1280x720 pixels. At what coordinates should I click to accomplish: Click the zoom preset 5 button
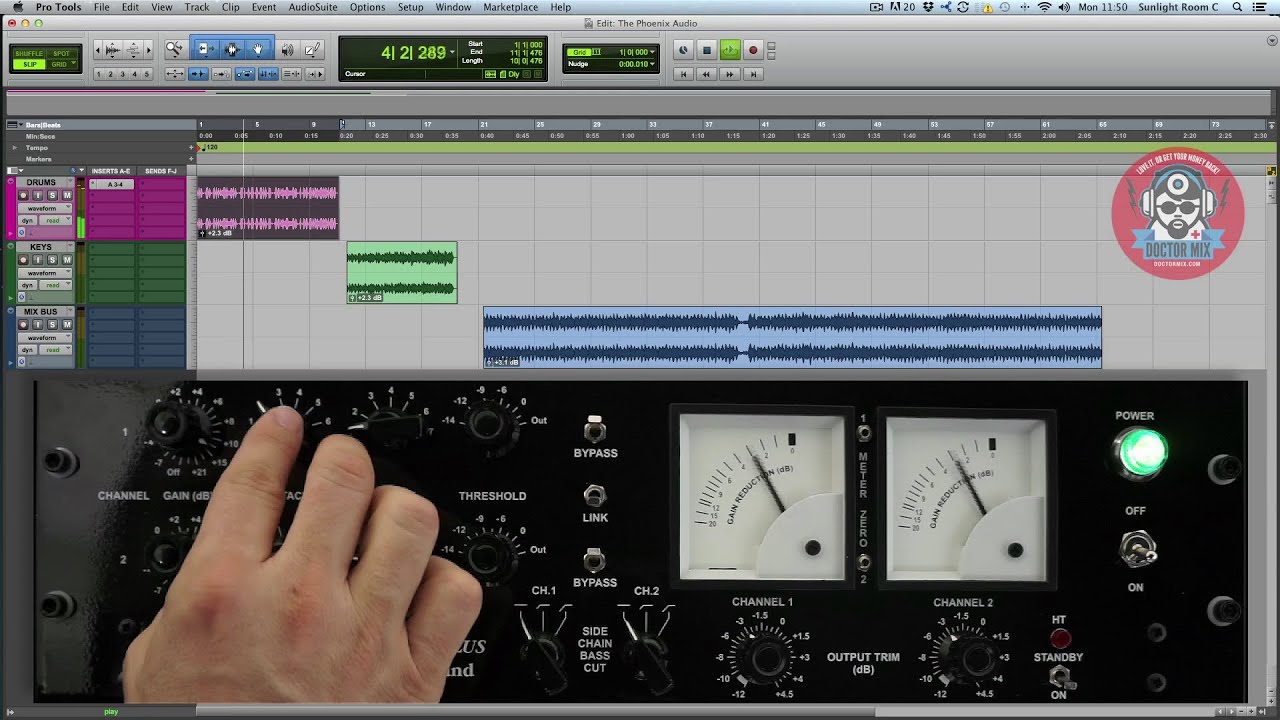[147, 74]
